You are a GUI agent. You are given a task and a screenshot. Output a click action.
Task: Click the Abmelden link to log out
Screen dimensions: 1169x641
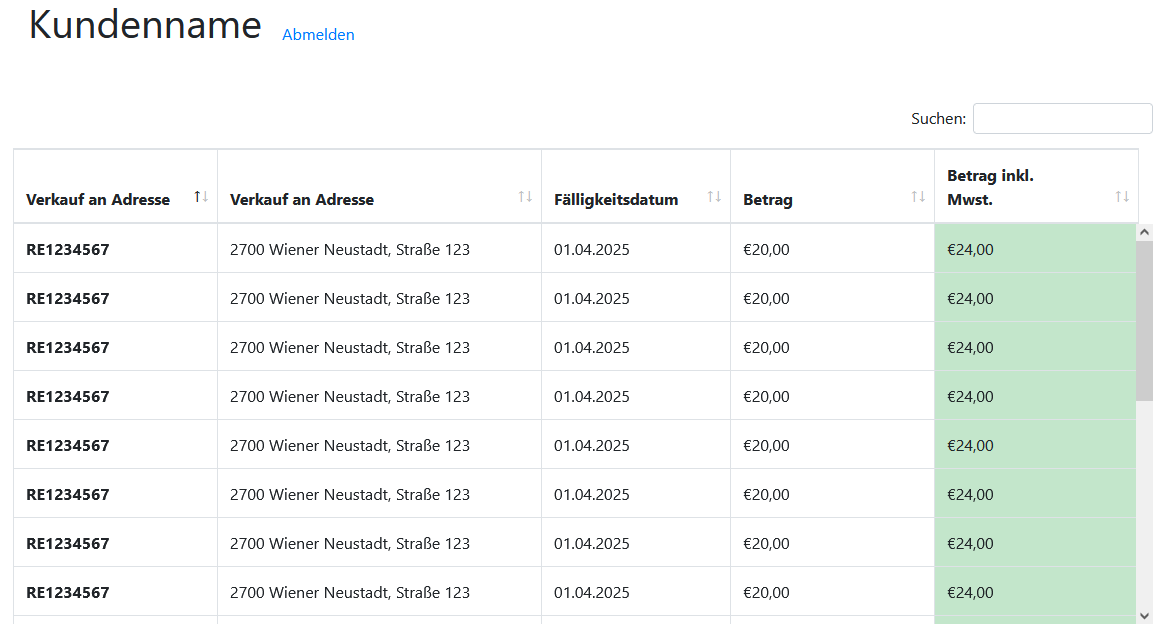tap(318, 34)
